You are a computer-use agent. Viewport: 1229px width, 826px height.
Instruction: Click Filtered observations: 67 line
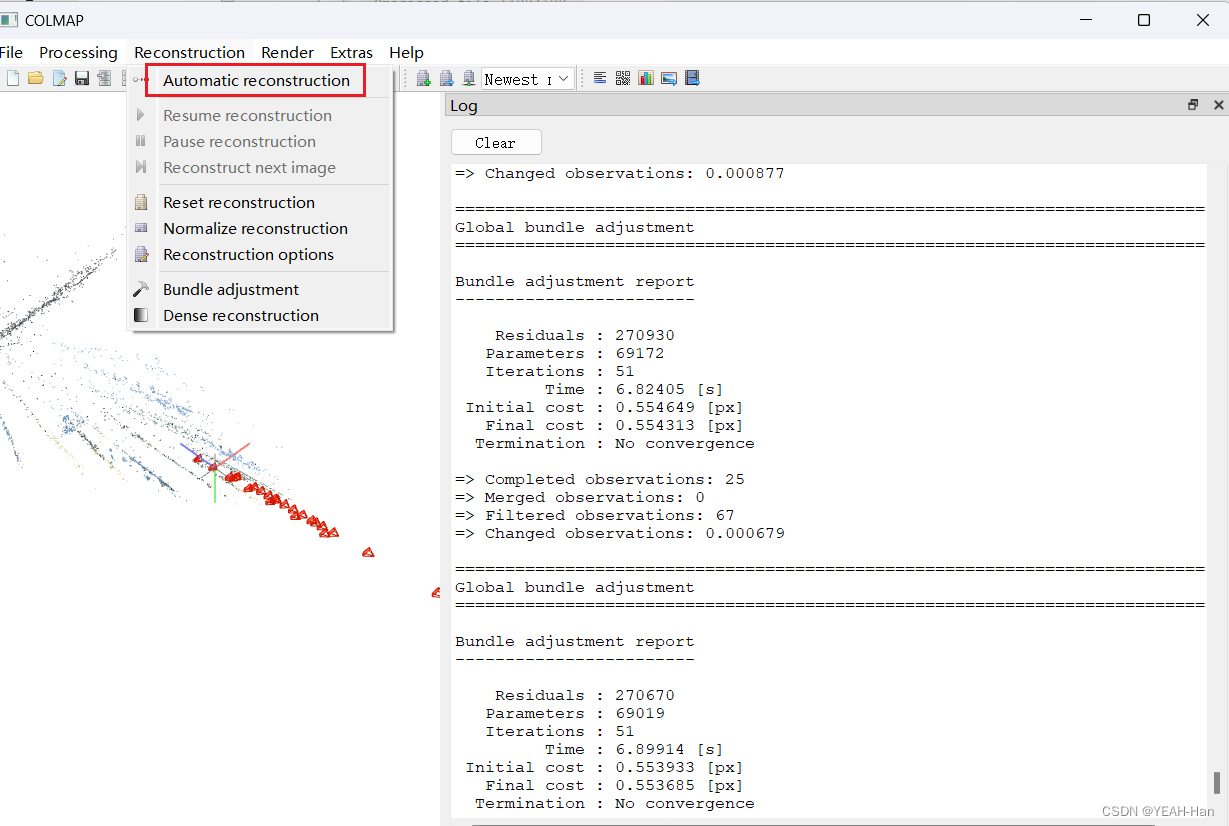tap(595, 515)
